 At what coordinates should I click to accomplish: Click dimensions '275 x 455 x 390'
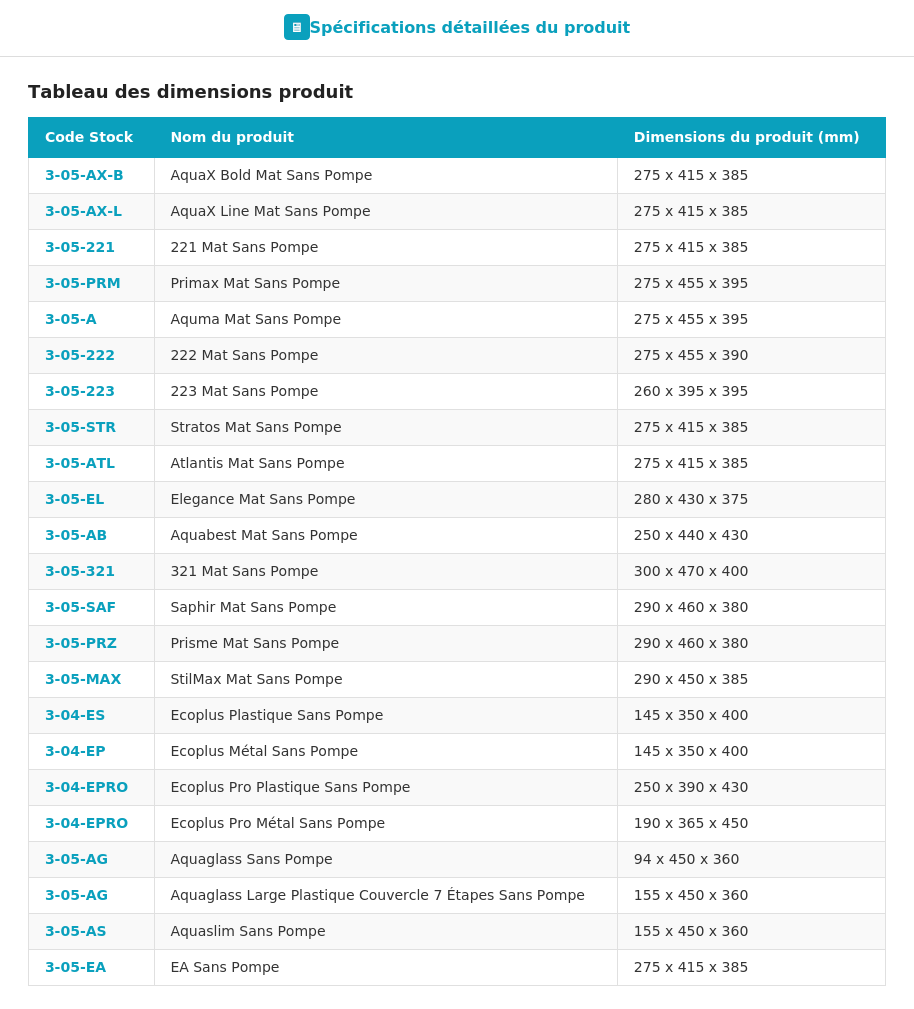(691, 355)
